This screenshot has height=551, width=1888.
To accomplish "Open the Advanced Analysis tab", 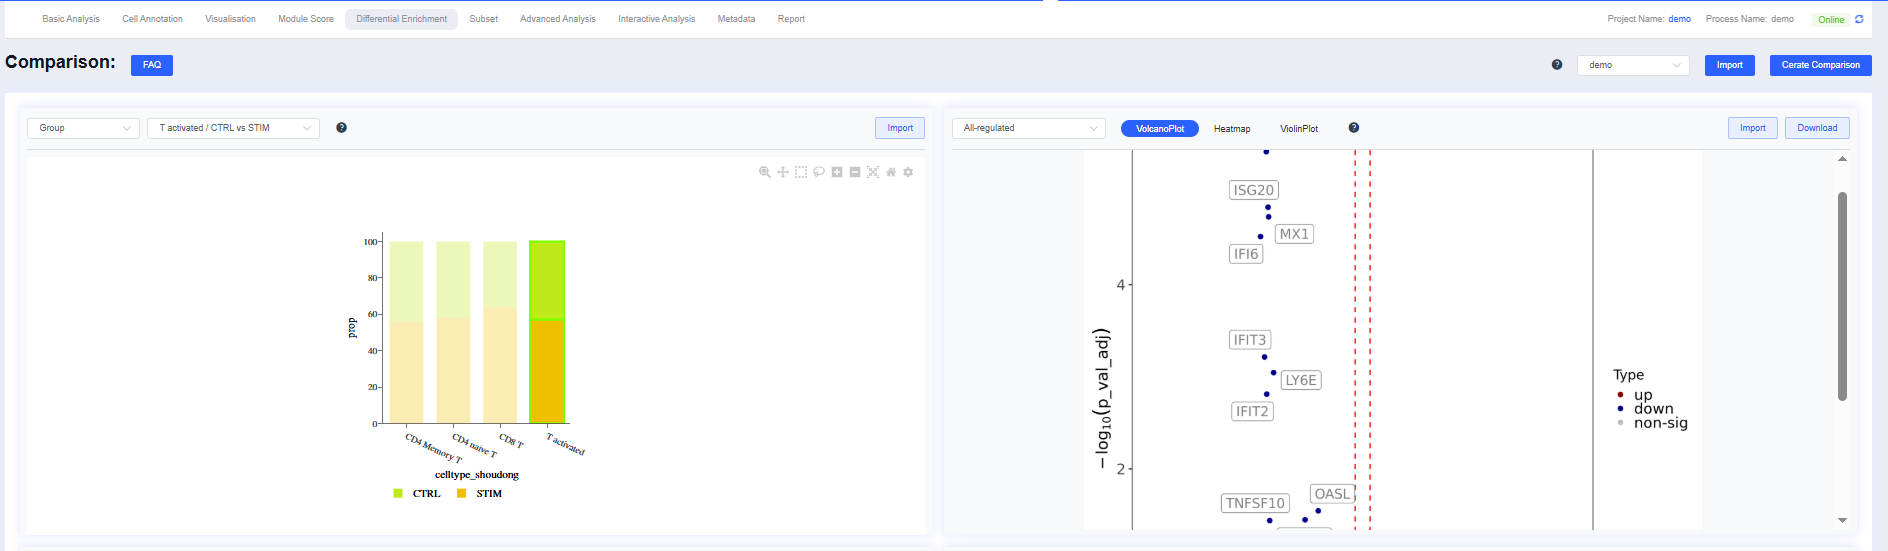I will [x=557, y=19].
